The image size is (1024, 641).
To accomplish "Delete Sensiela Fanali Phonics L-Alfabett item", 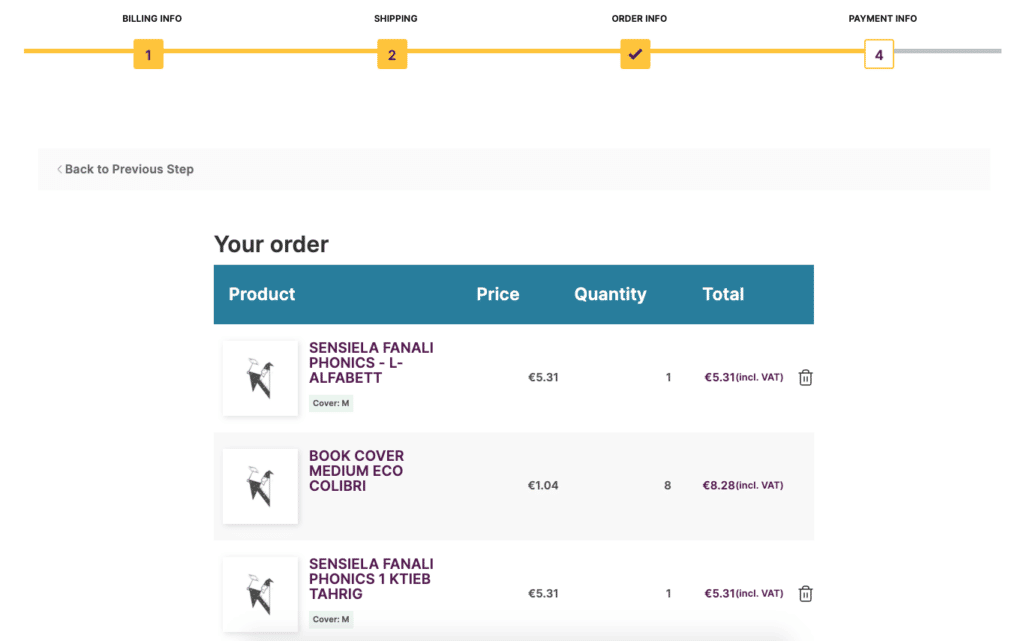I will (x=805, y=378).
